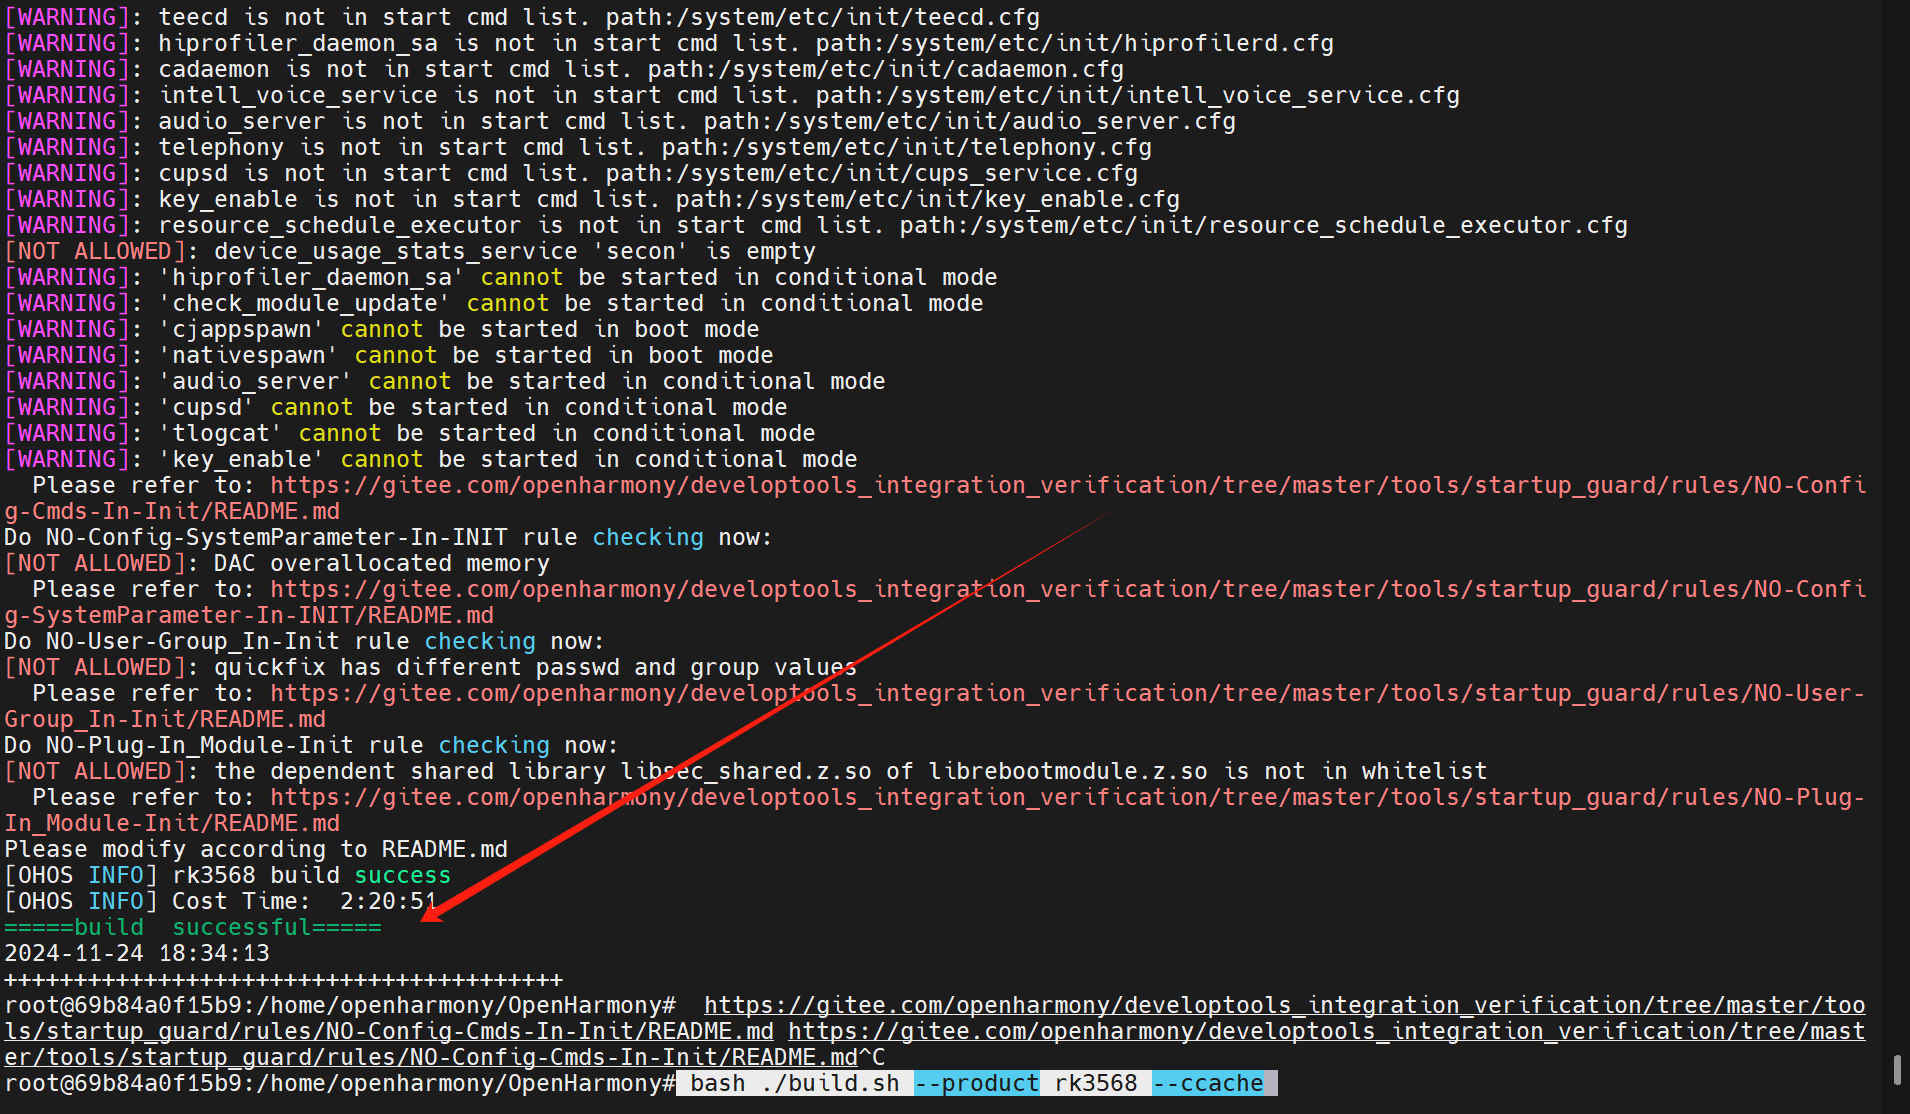Click the audio_server.cfg warning line
Viewport: 1910px width, 1114px height.
pyautogui.click(x=620, y=122)
